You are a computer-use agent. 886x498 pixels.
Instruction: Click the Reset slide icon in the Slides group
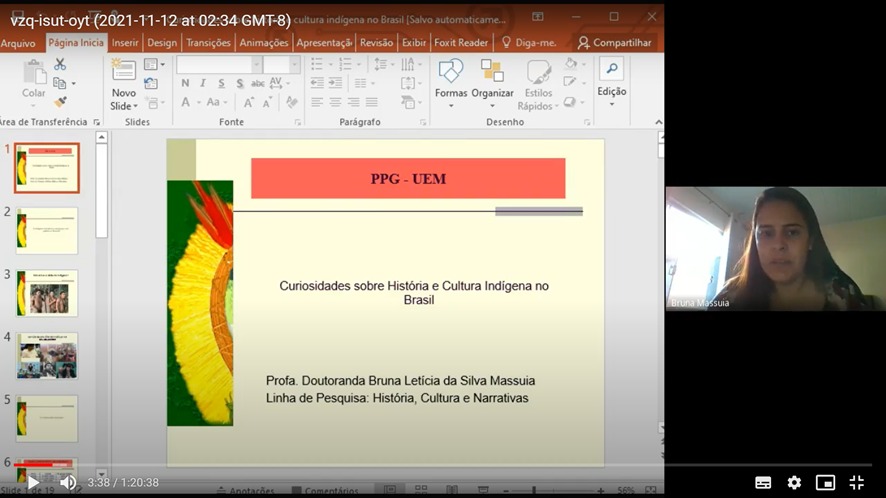pyautogui.click(x=151, y=84)
